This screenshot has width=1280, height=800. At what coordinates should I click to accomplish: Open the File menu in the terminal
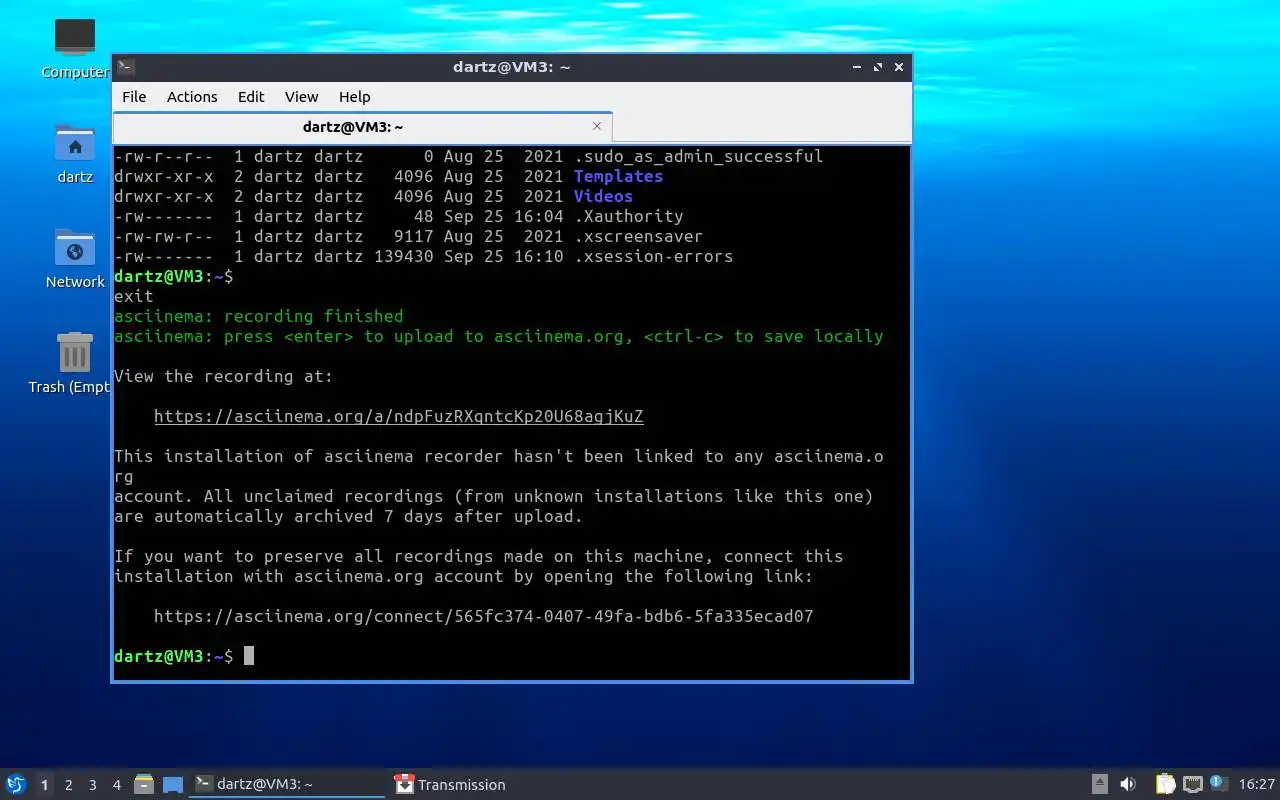click(x=134, y=97)
